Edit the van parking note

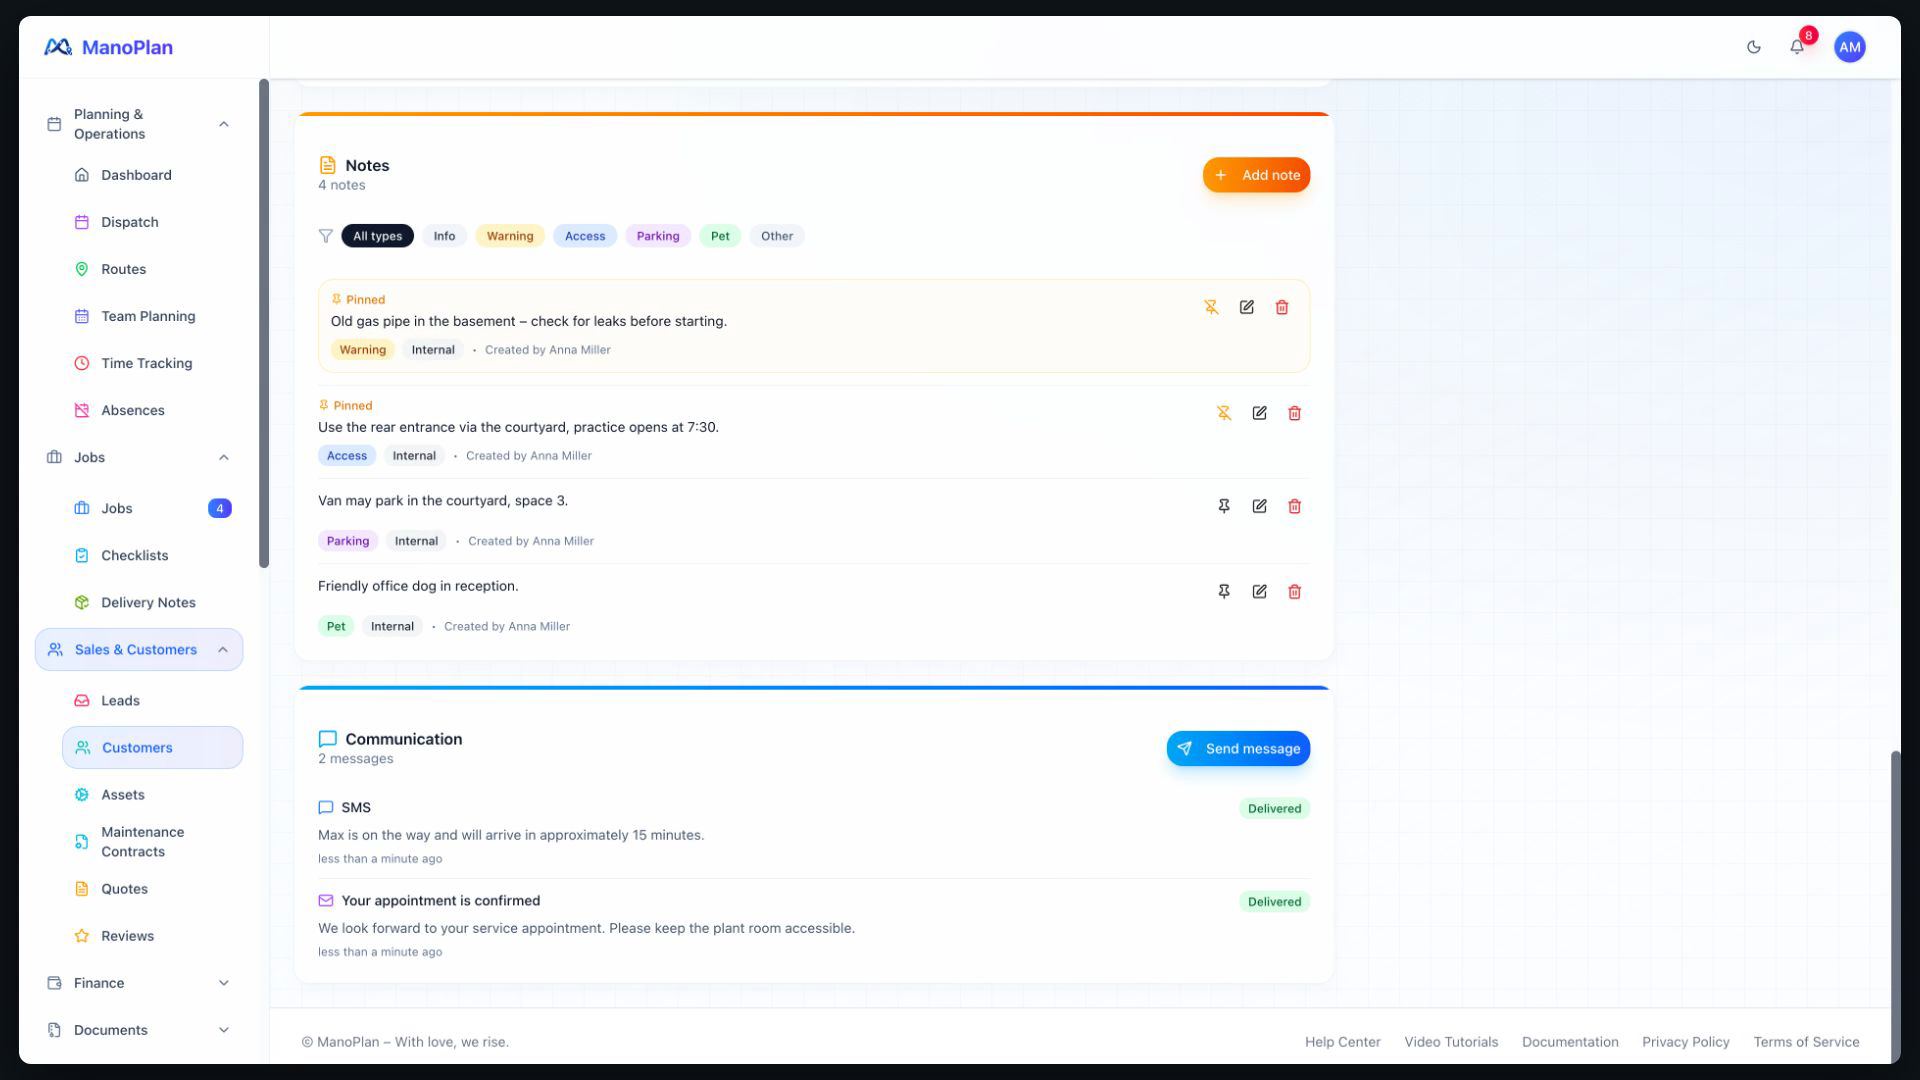click(1259, 506)
